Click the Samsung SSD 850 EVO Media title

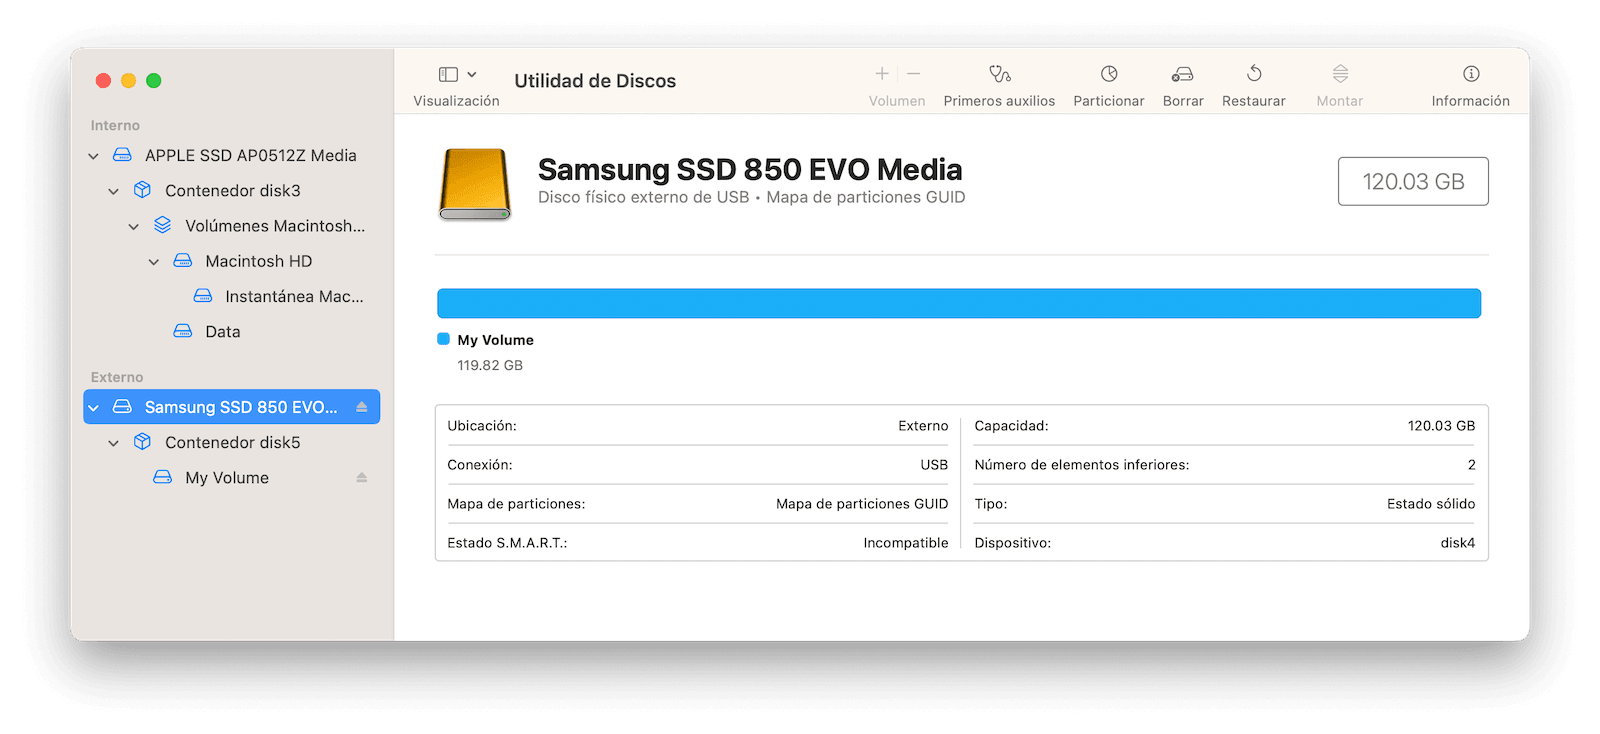tap(750, 169)
